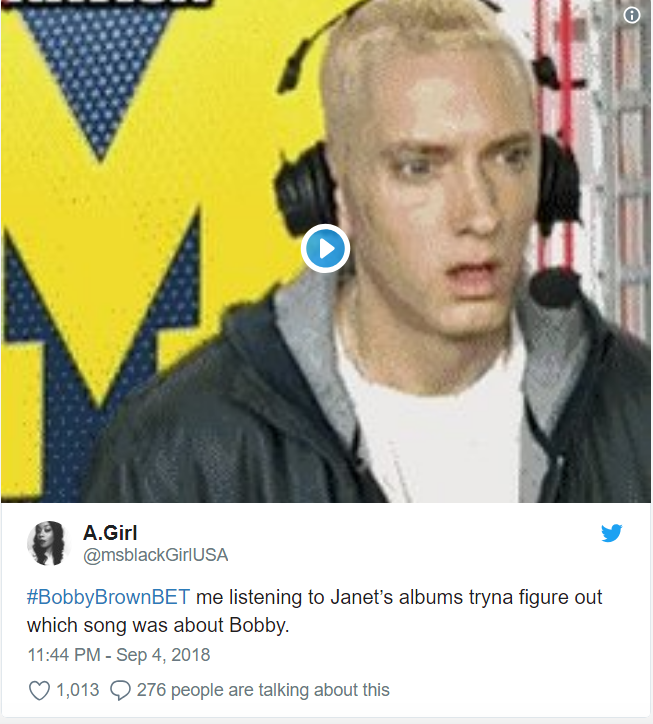View 276 people are talking about this
653x724 pixels.
pos(263,690)
